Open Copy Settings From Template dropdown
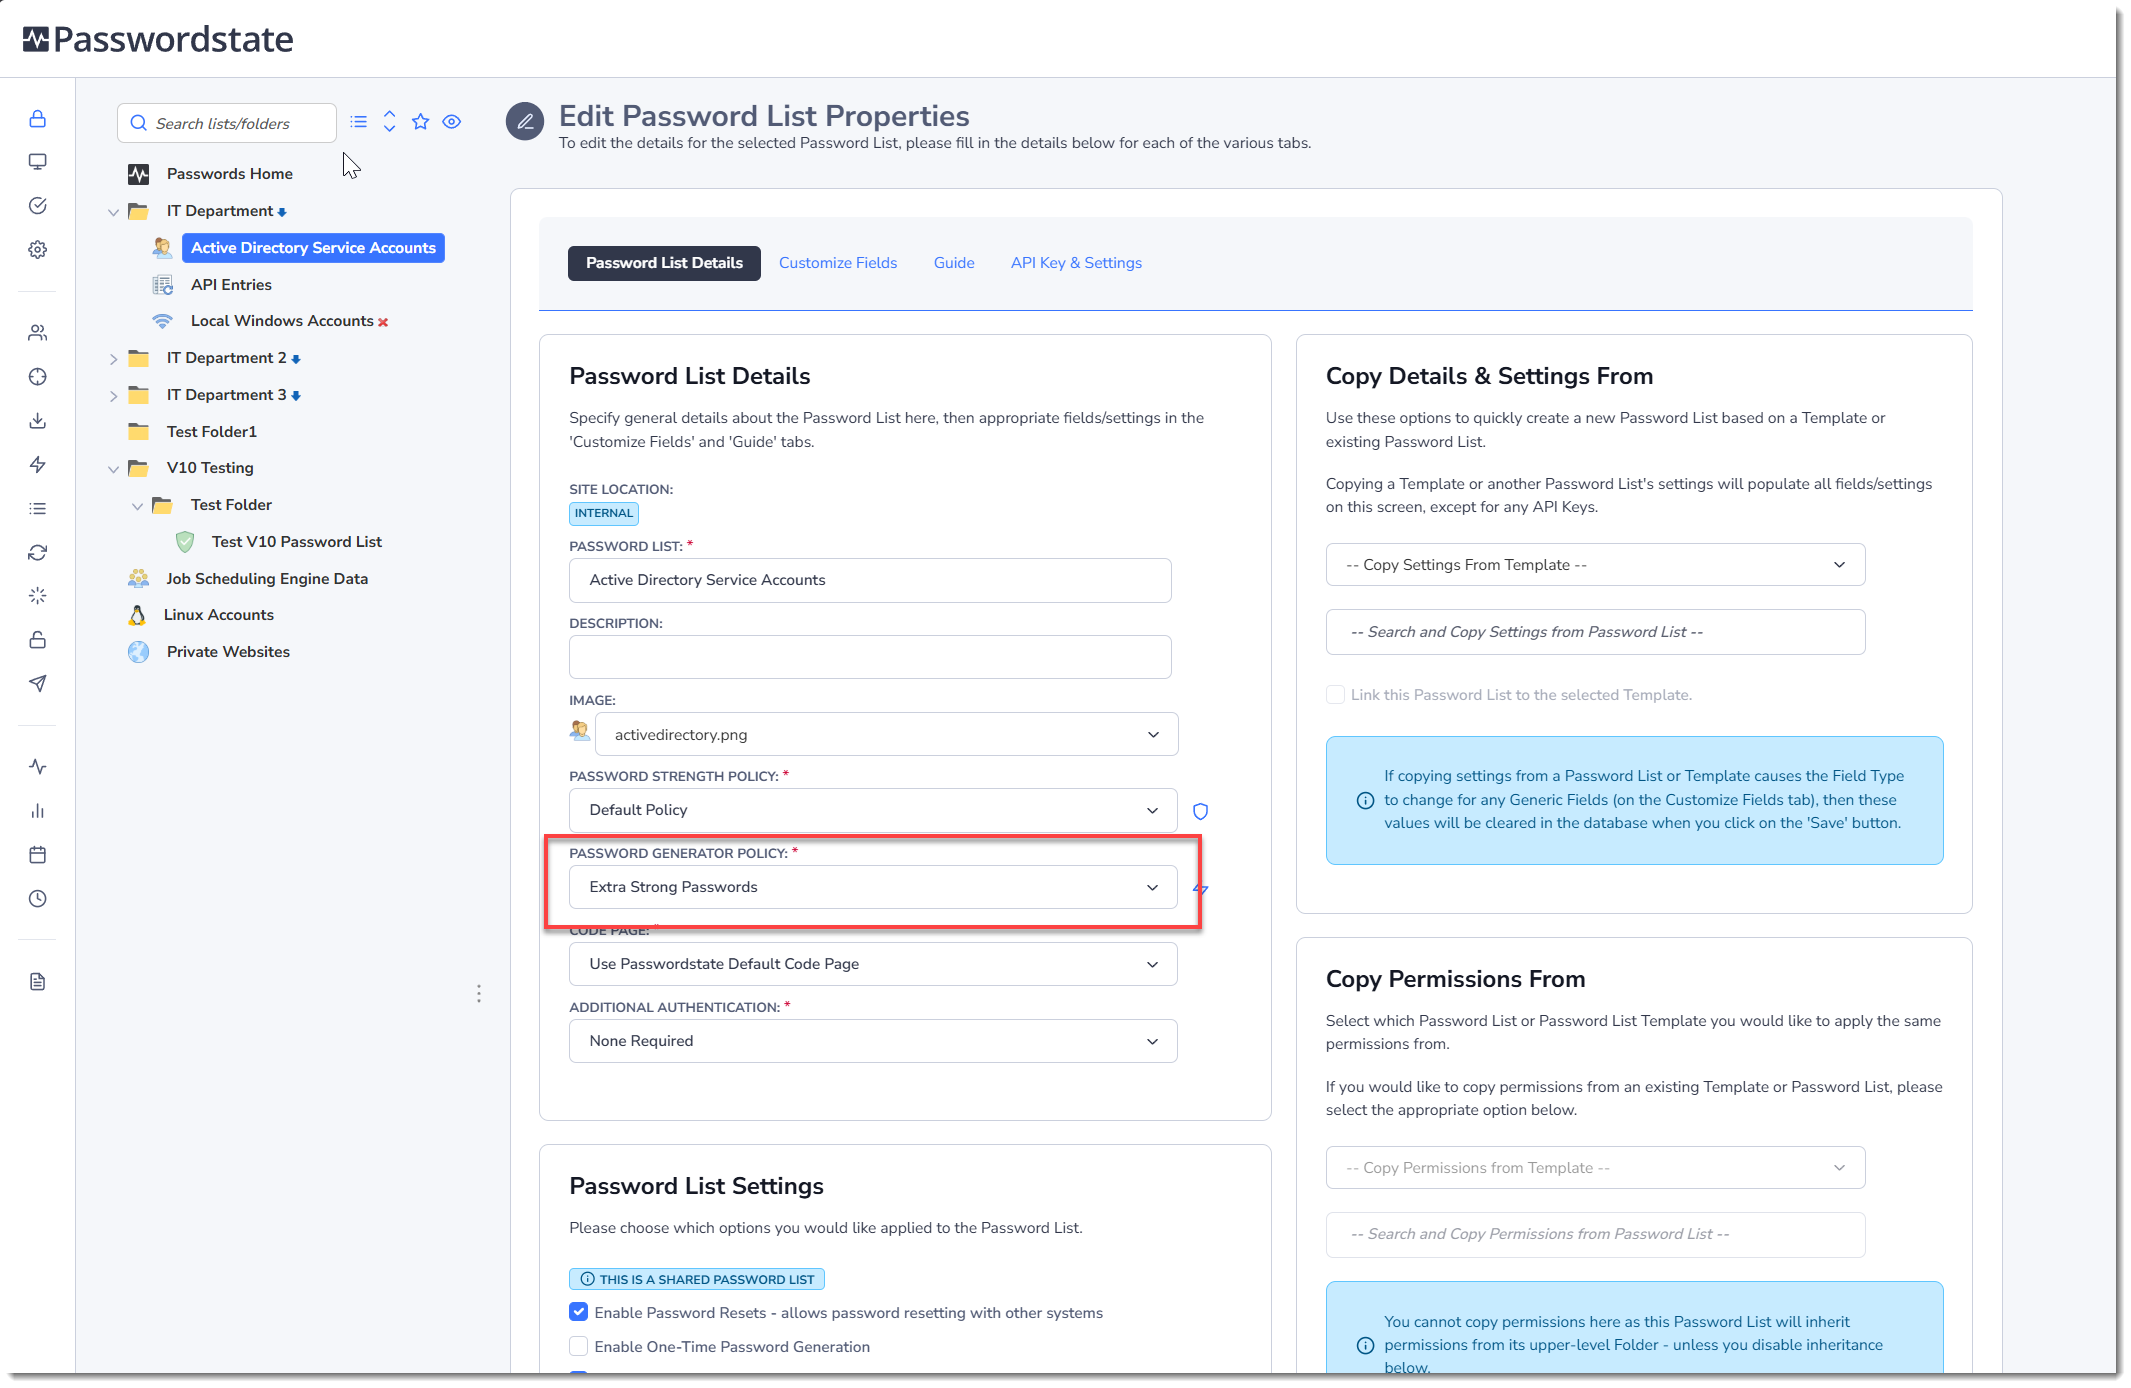Screen dimensions: 2131x1388 click(1594, 565)
